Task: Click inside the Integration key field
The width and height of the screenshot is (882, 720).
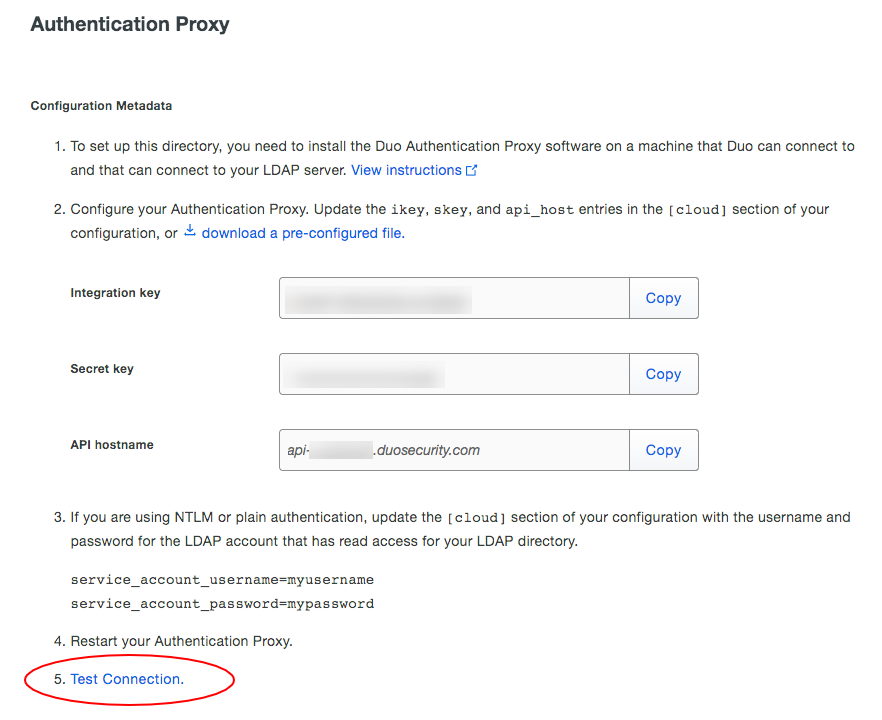Action: pos(454,298)
